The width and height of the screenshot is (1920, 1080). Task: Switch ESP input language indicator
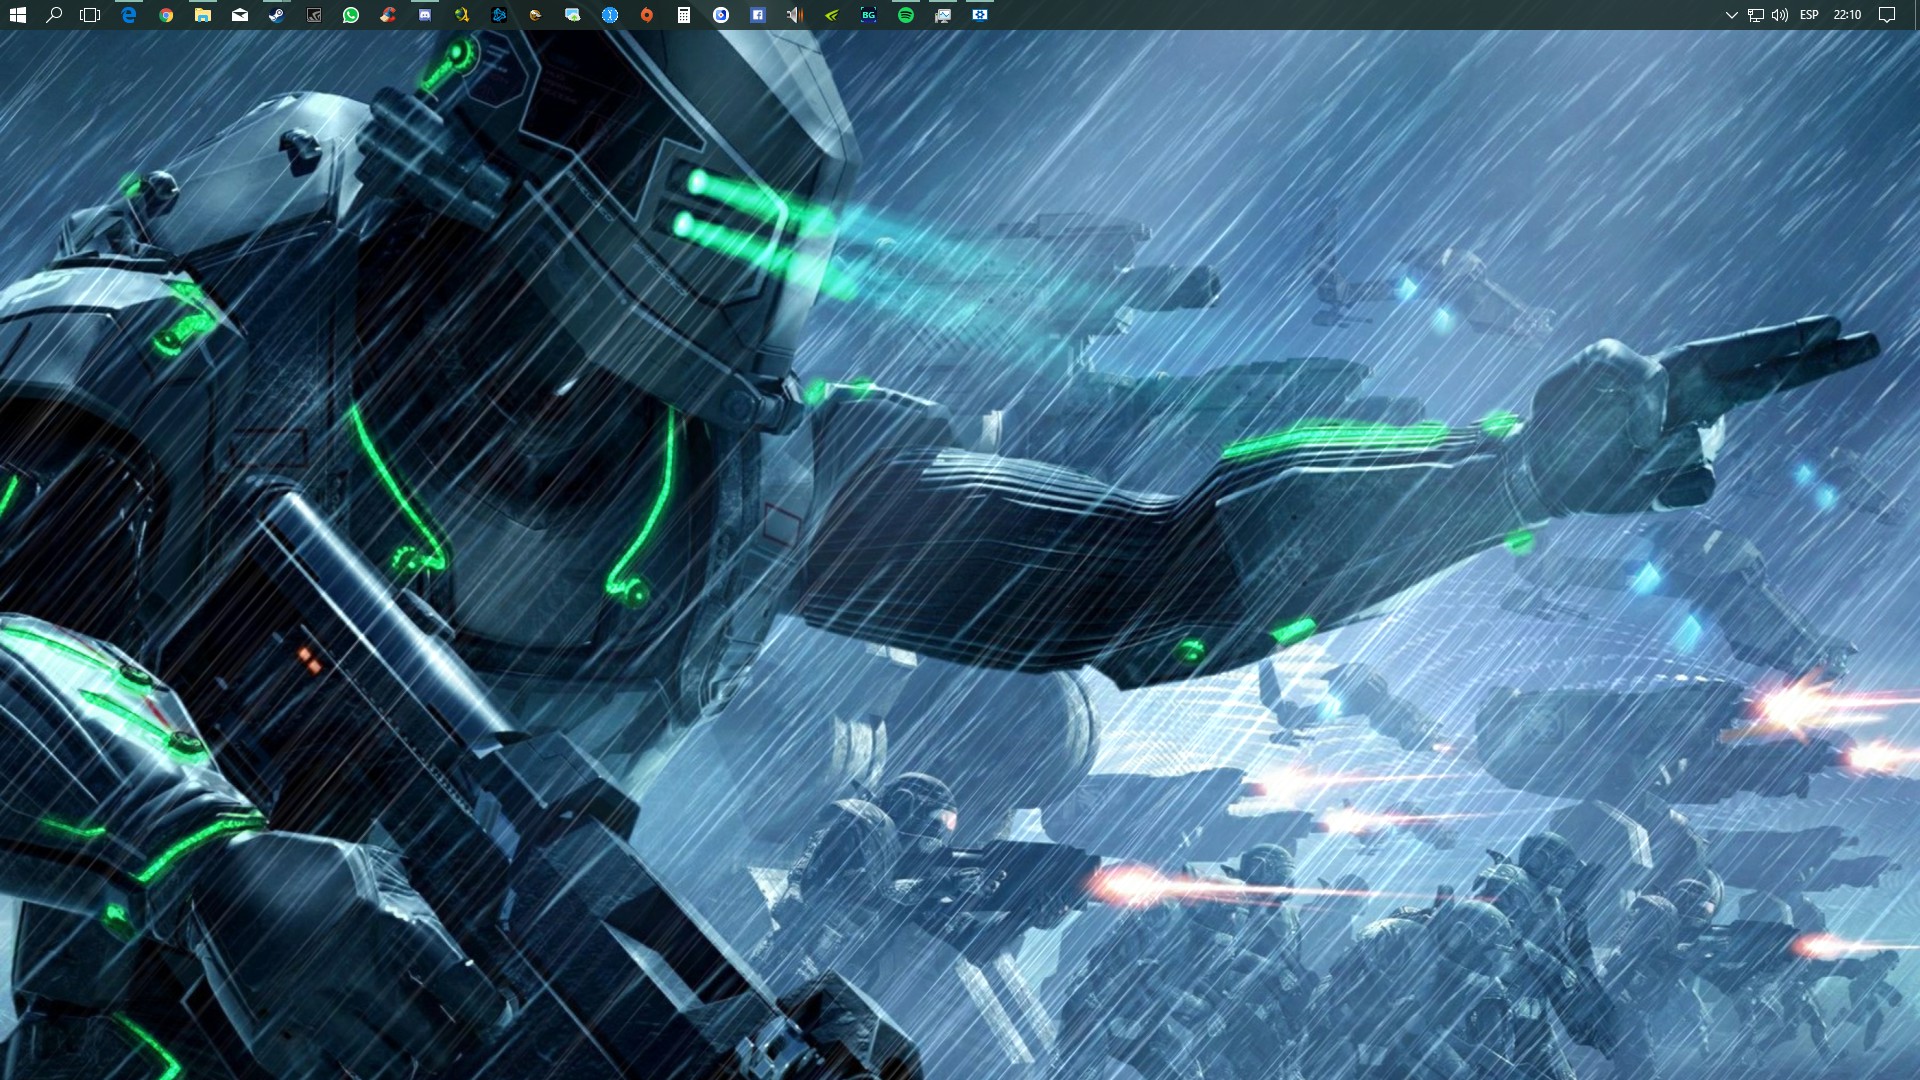pos(1809,15)
